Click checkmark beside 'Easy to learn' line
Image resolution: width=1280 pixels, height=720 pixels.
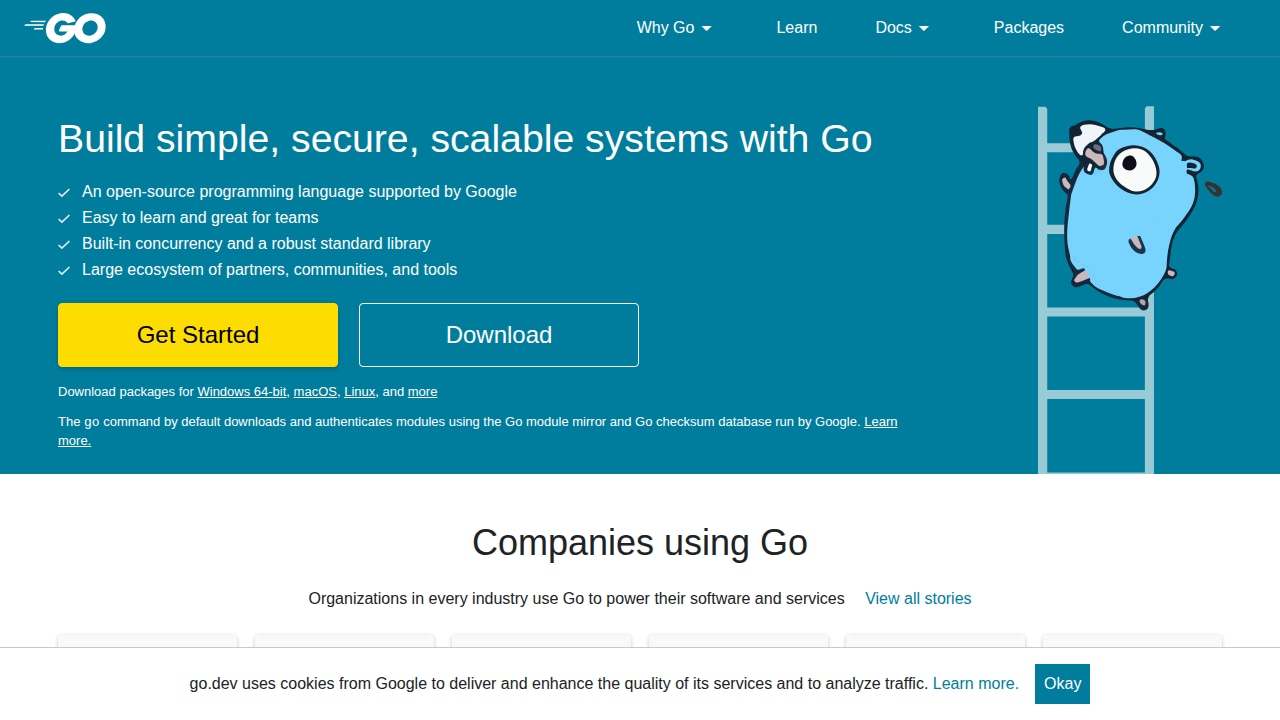pyautogui.click(x=64, y=218)
